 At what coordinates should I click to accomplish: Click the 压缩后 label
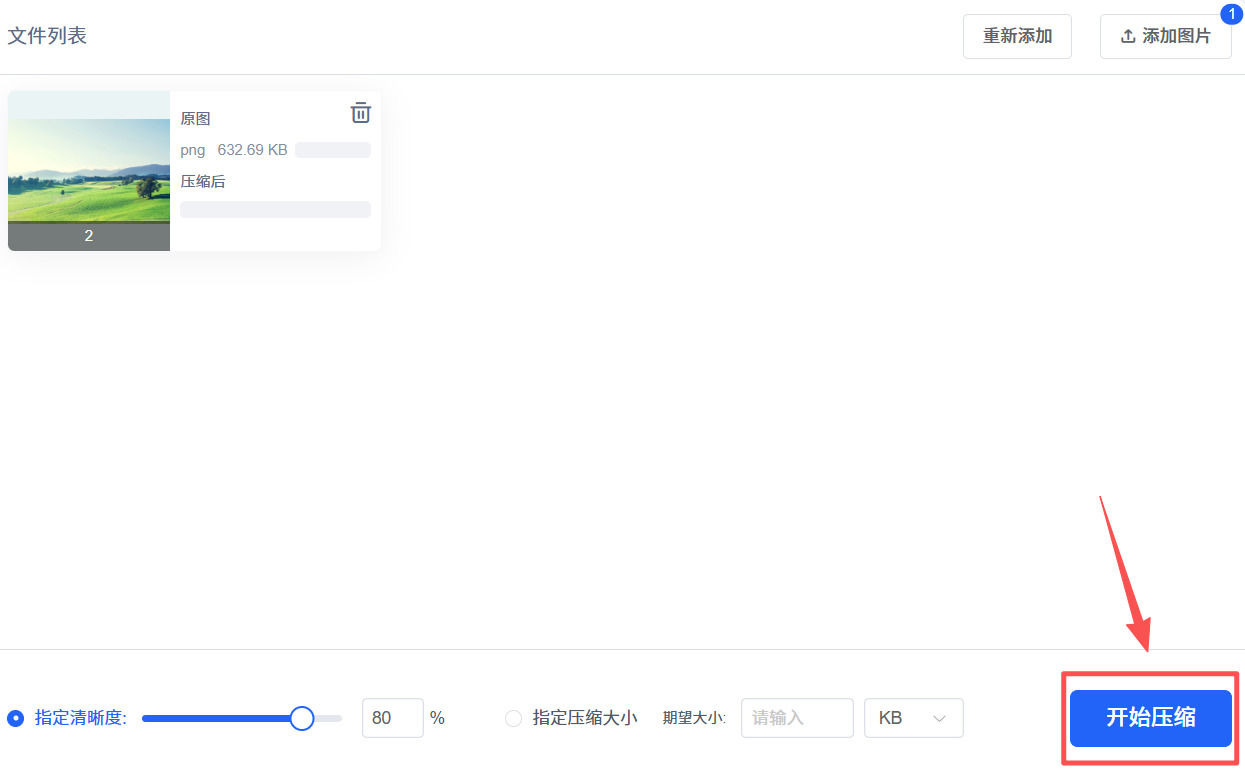pyautogui.click(x=203, y=181)
